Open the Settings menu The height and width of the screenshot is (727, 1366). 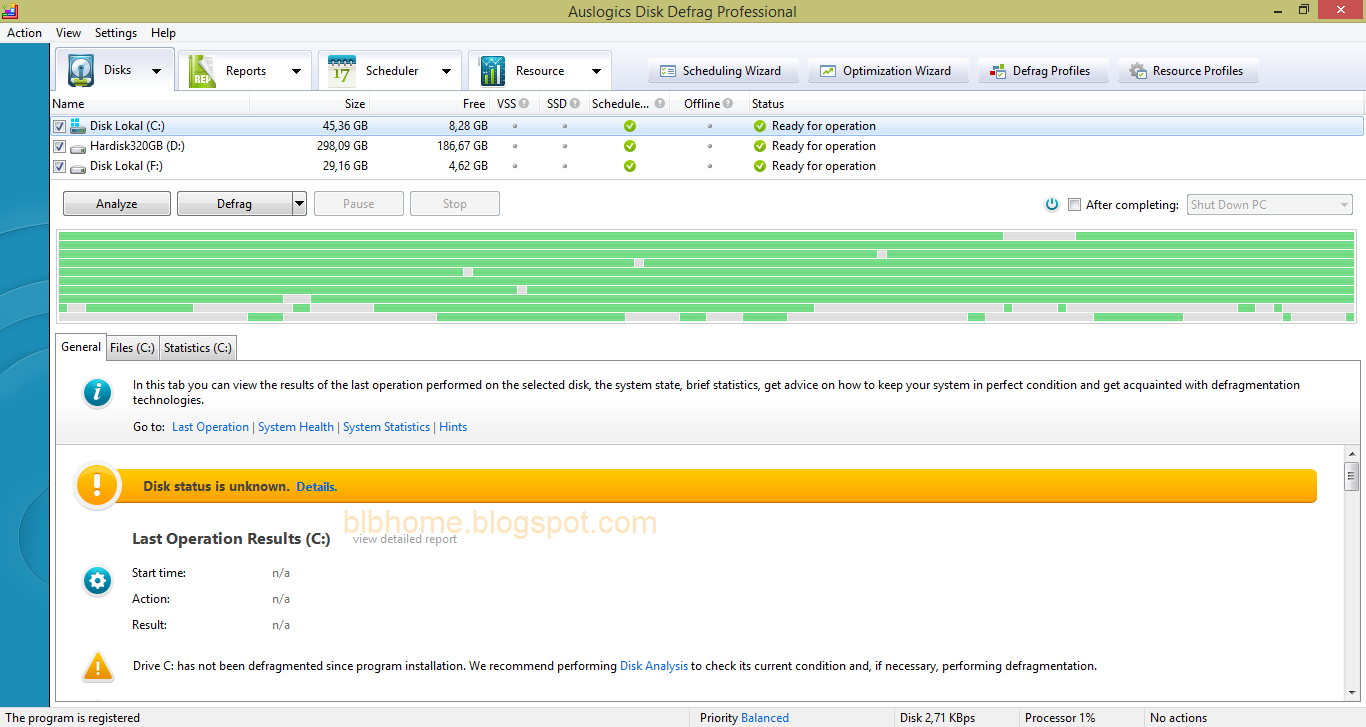coord(116,33)
